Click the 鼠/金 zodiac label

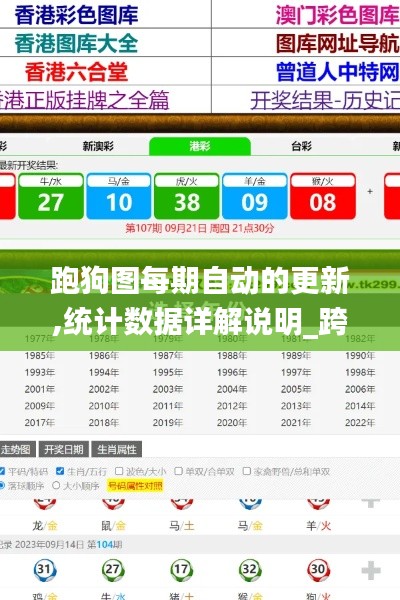pos(113,526)
